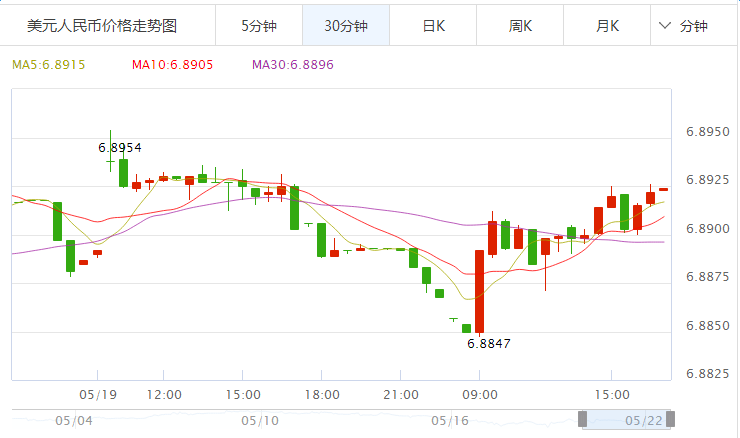Click the 18:00 x-axis time label
The image size is (740, 438).
[322, 395]
